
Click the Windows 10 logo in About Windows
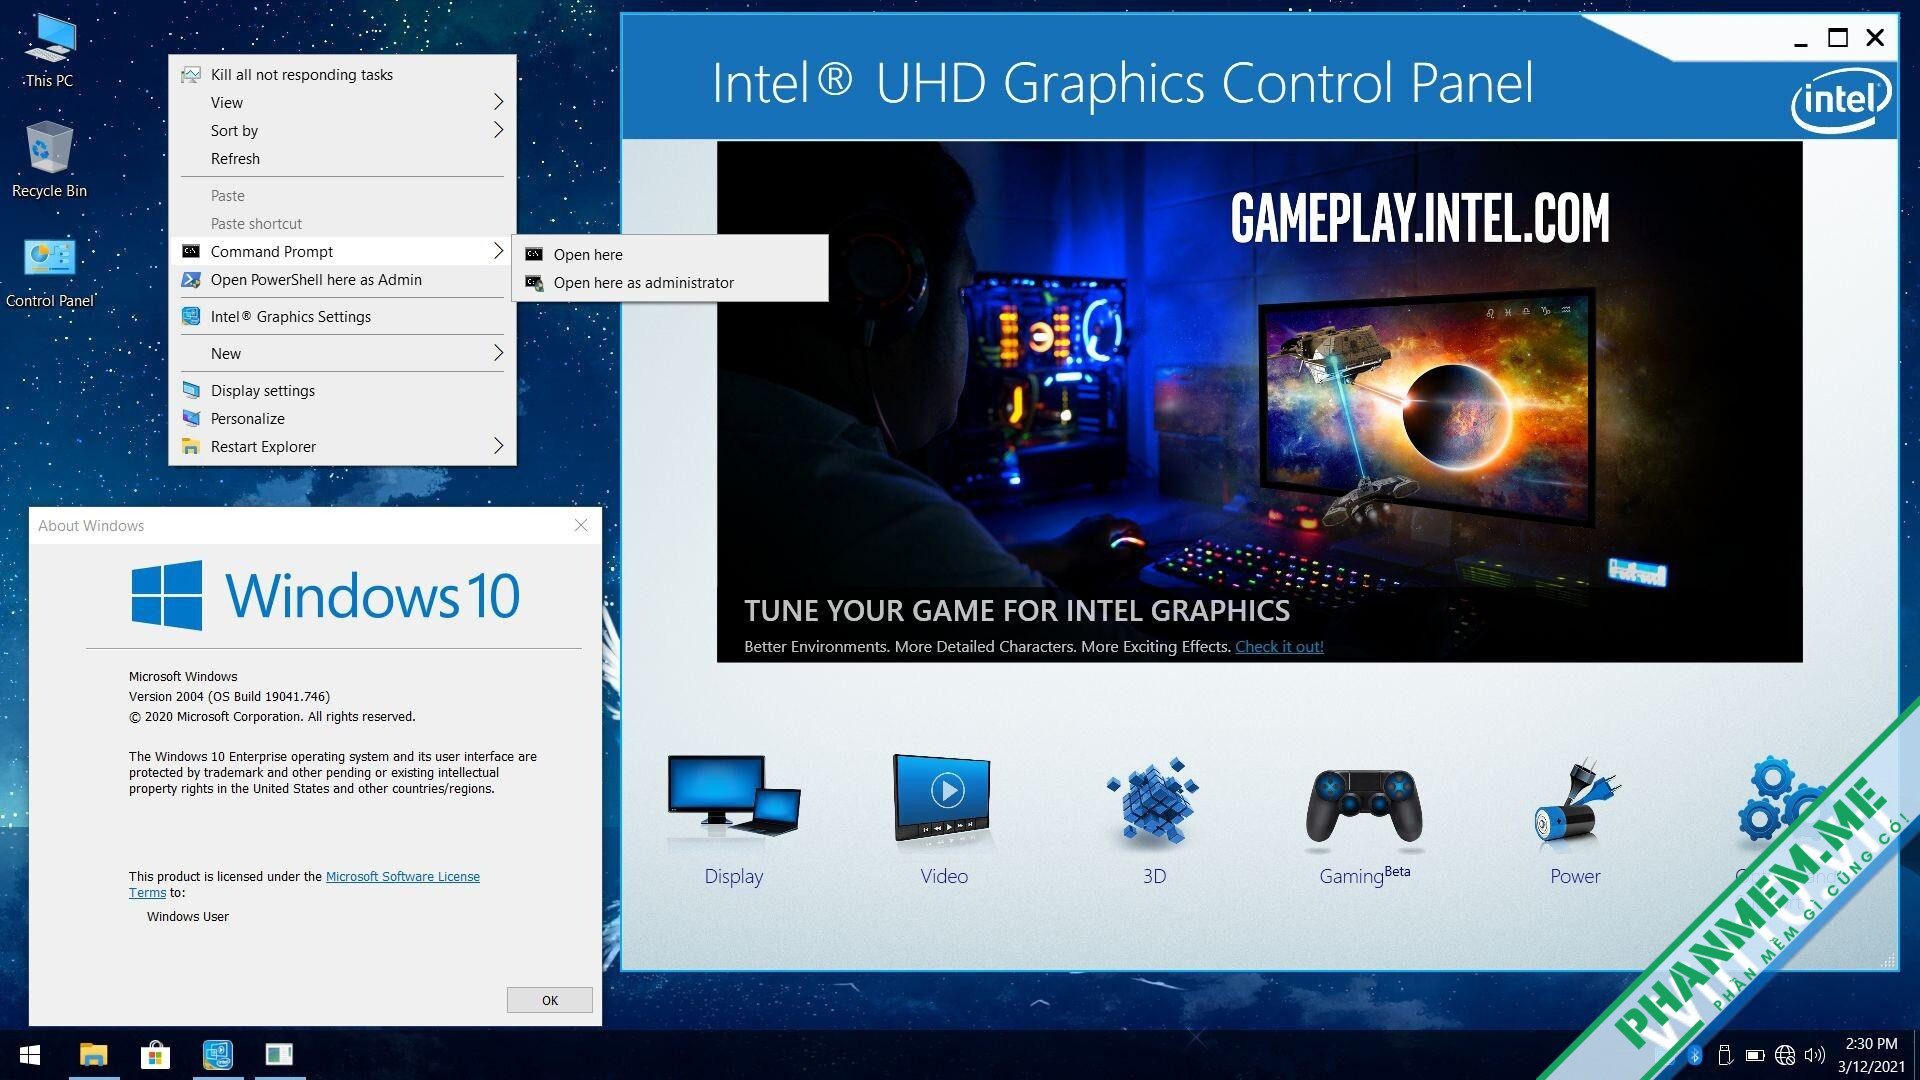[325, 596]
